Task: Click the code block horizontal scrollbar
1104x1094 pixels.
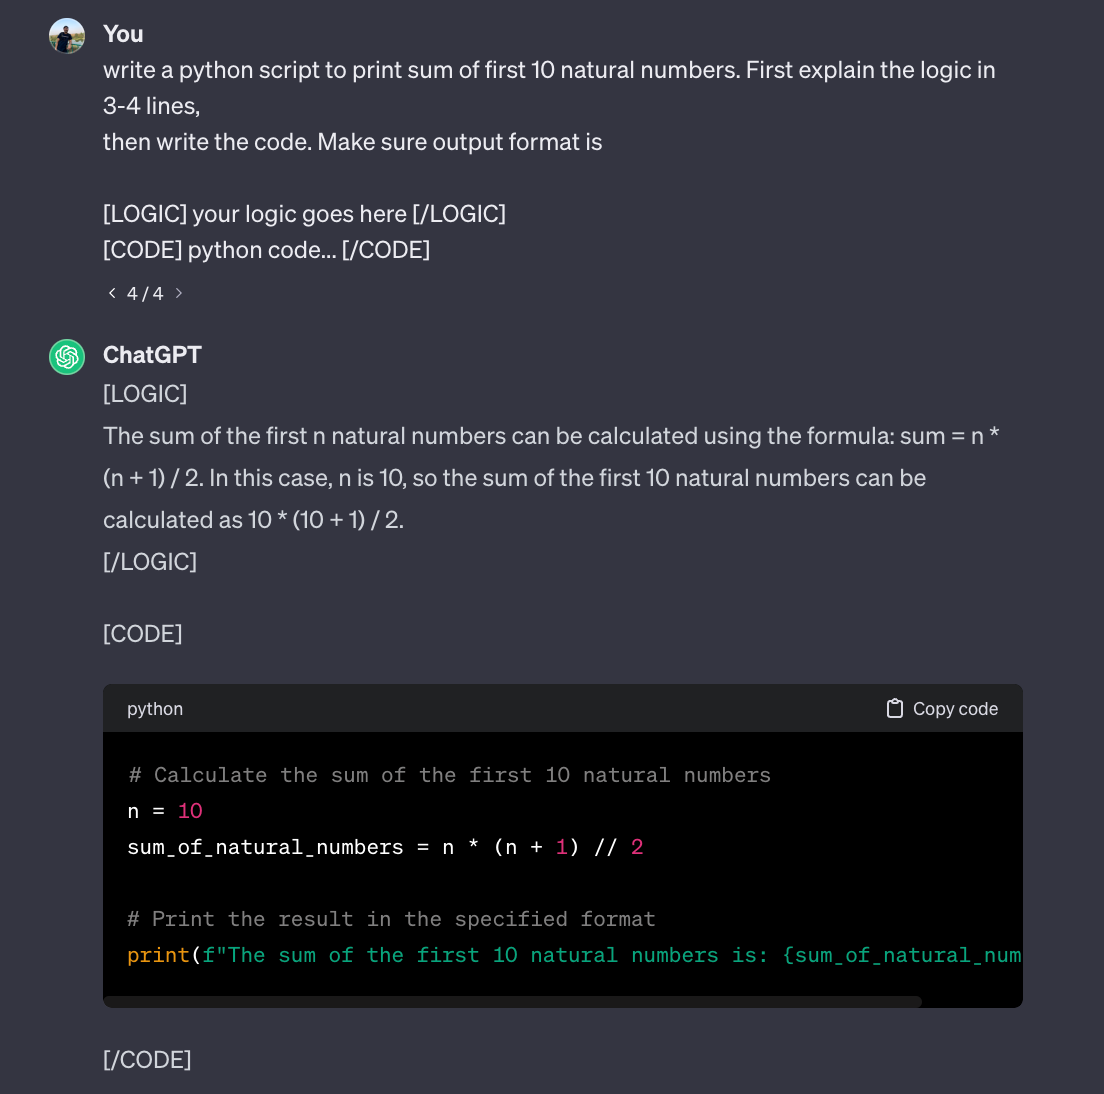Action: point(513,1001)
